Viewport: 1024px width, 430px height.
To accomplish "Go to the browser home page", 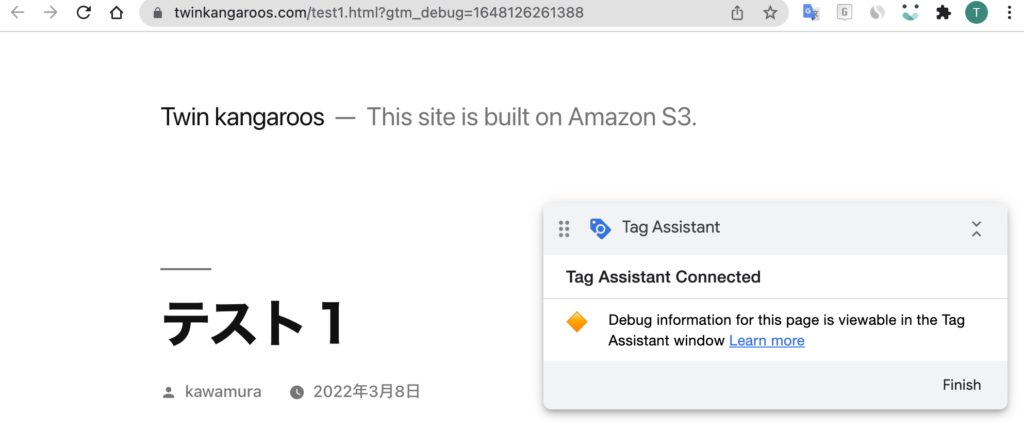I will 116,12.
